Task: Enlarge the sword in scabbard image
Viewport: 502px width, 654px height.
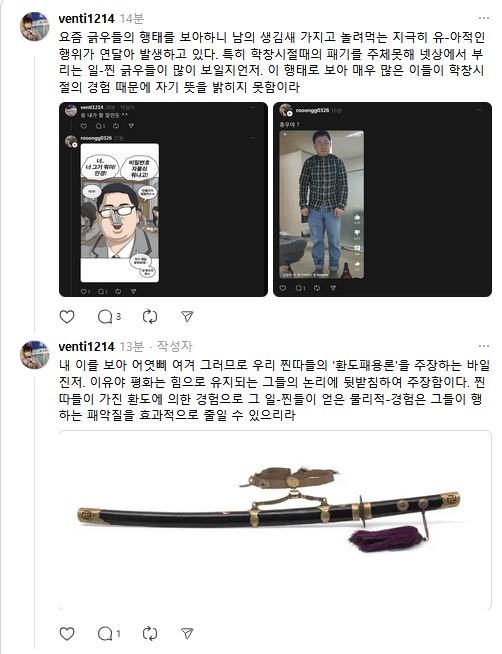Action: pos(275,520)
